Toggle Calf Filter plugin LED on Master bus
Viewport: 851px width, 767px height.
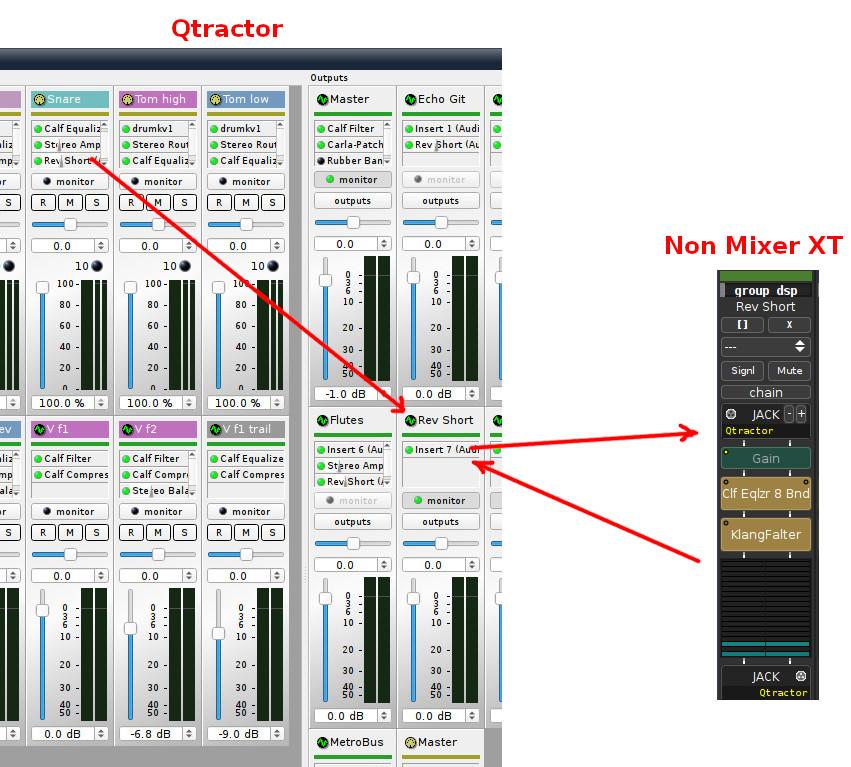pyautogui.click(x=321, y=129)
